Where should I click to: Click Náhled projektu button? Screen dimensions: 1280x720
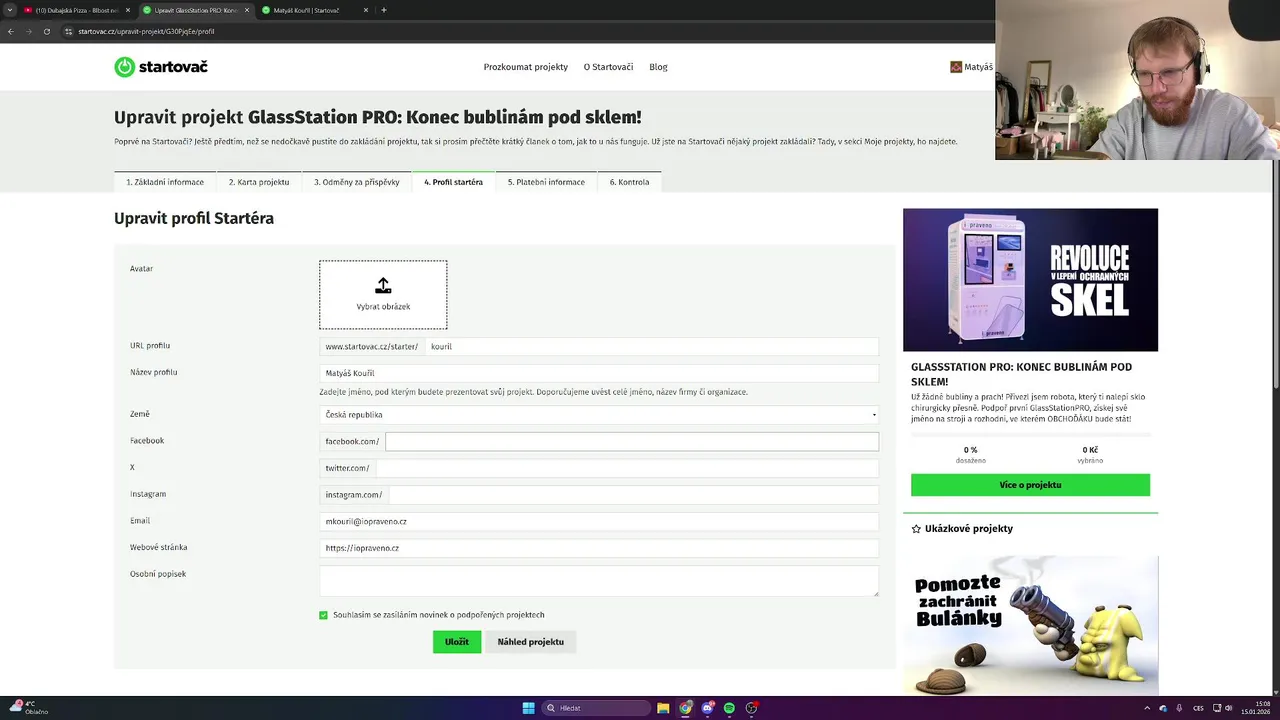coord(531,642)
